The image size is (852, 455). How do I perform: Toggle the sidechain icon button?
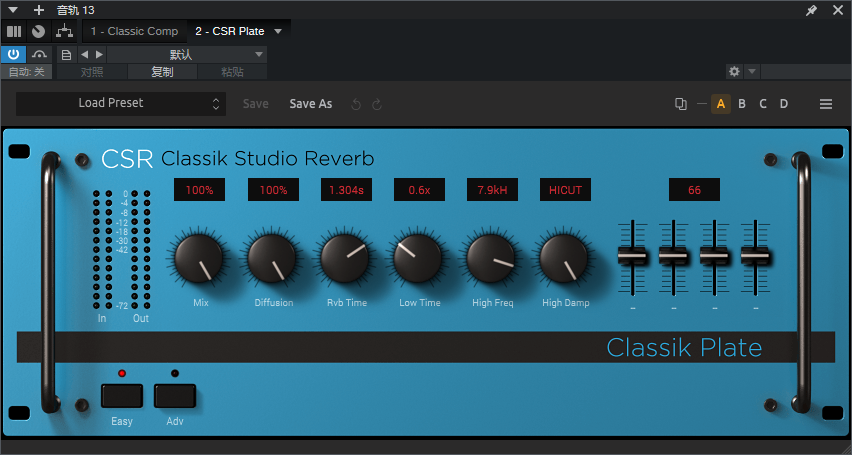[x=39, y=54]
